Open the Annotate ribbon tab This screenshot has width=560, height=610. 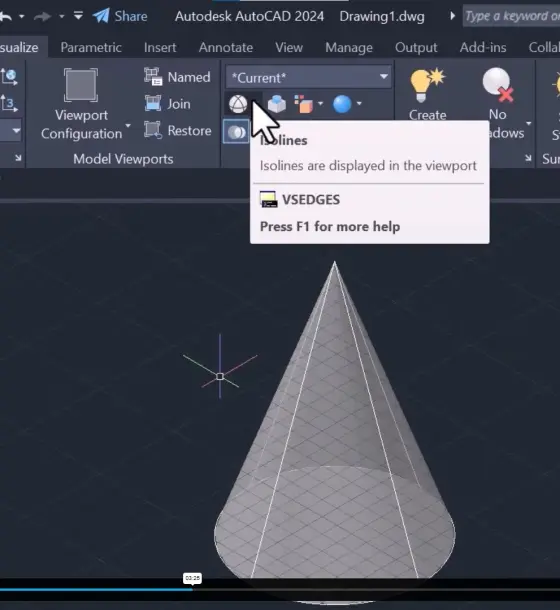tap(226, 47)
